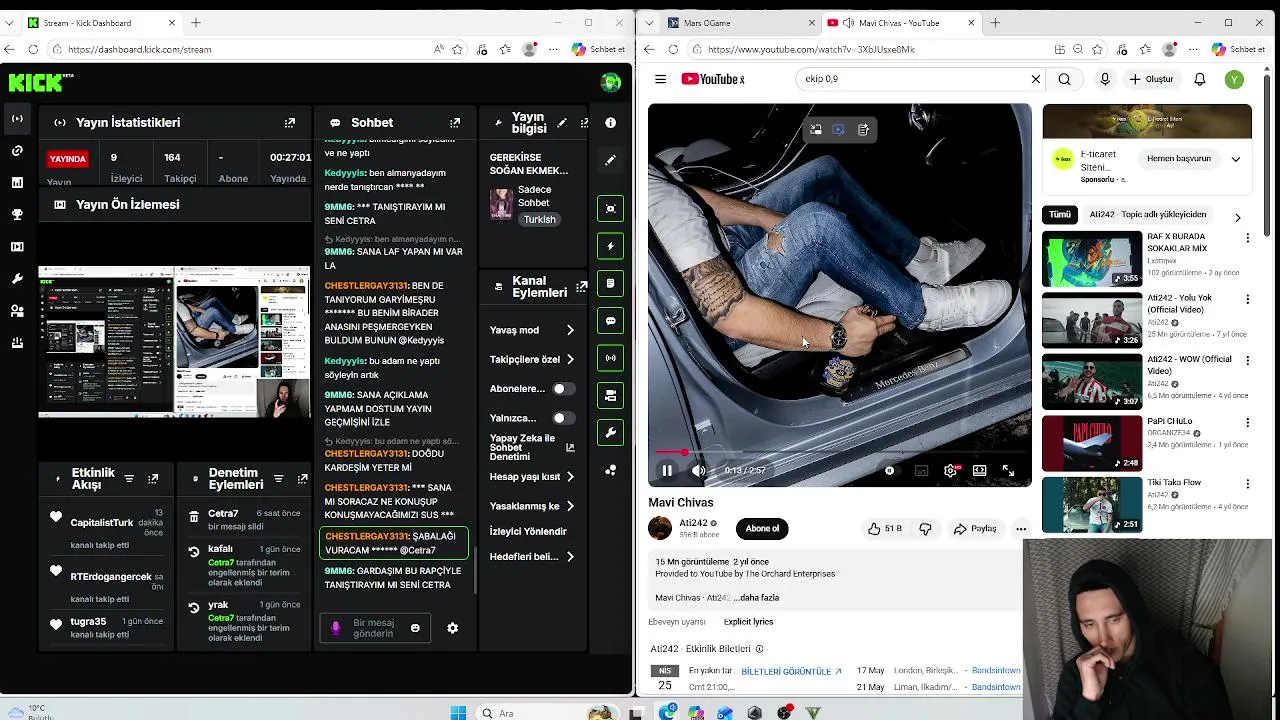Click the Hemen başvurun ad button
This screenshot has height=720, width=1280.
pyautogui.click(x=1179, y=158)
